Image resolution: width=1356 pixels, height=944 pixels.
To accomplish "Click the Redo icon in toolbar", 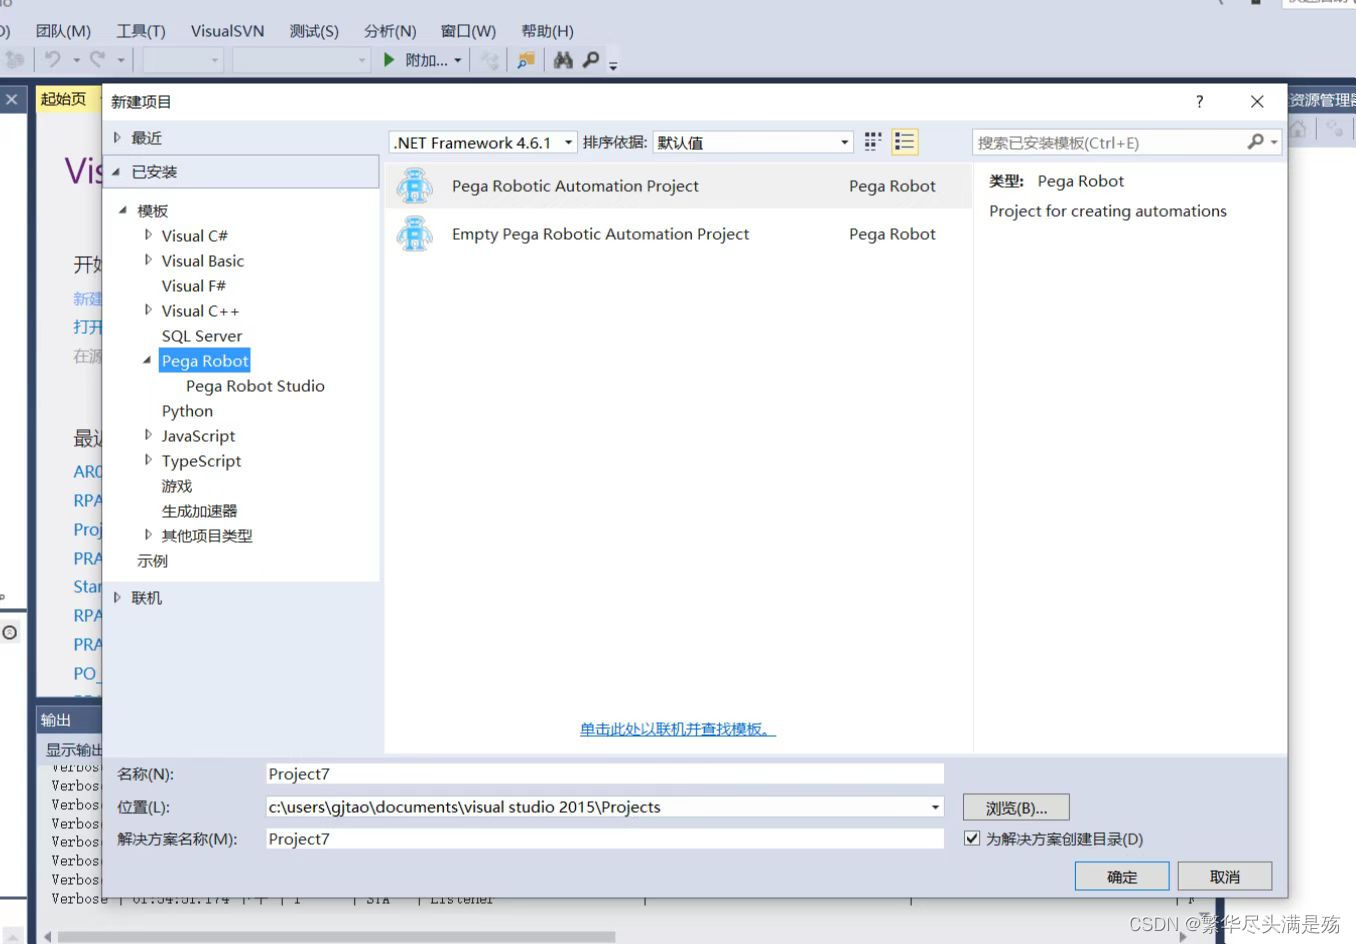I will [x=97, y=60].
